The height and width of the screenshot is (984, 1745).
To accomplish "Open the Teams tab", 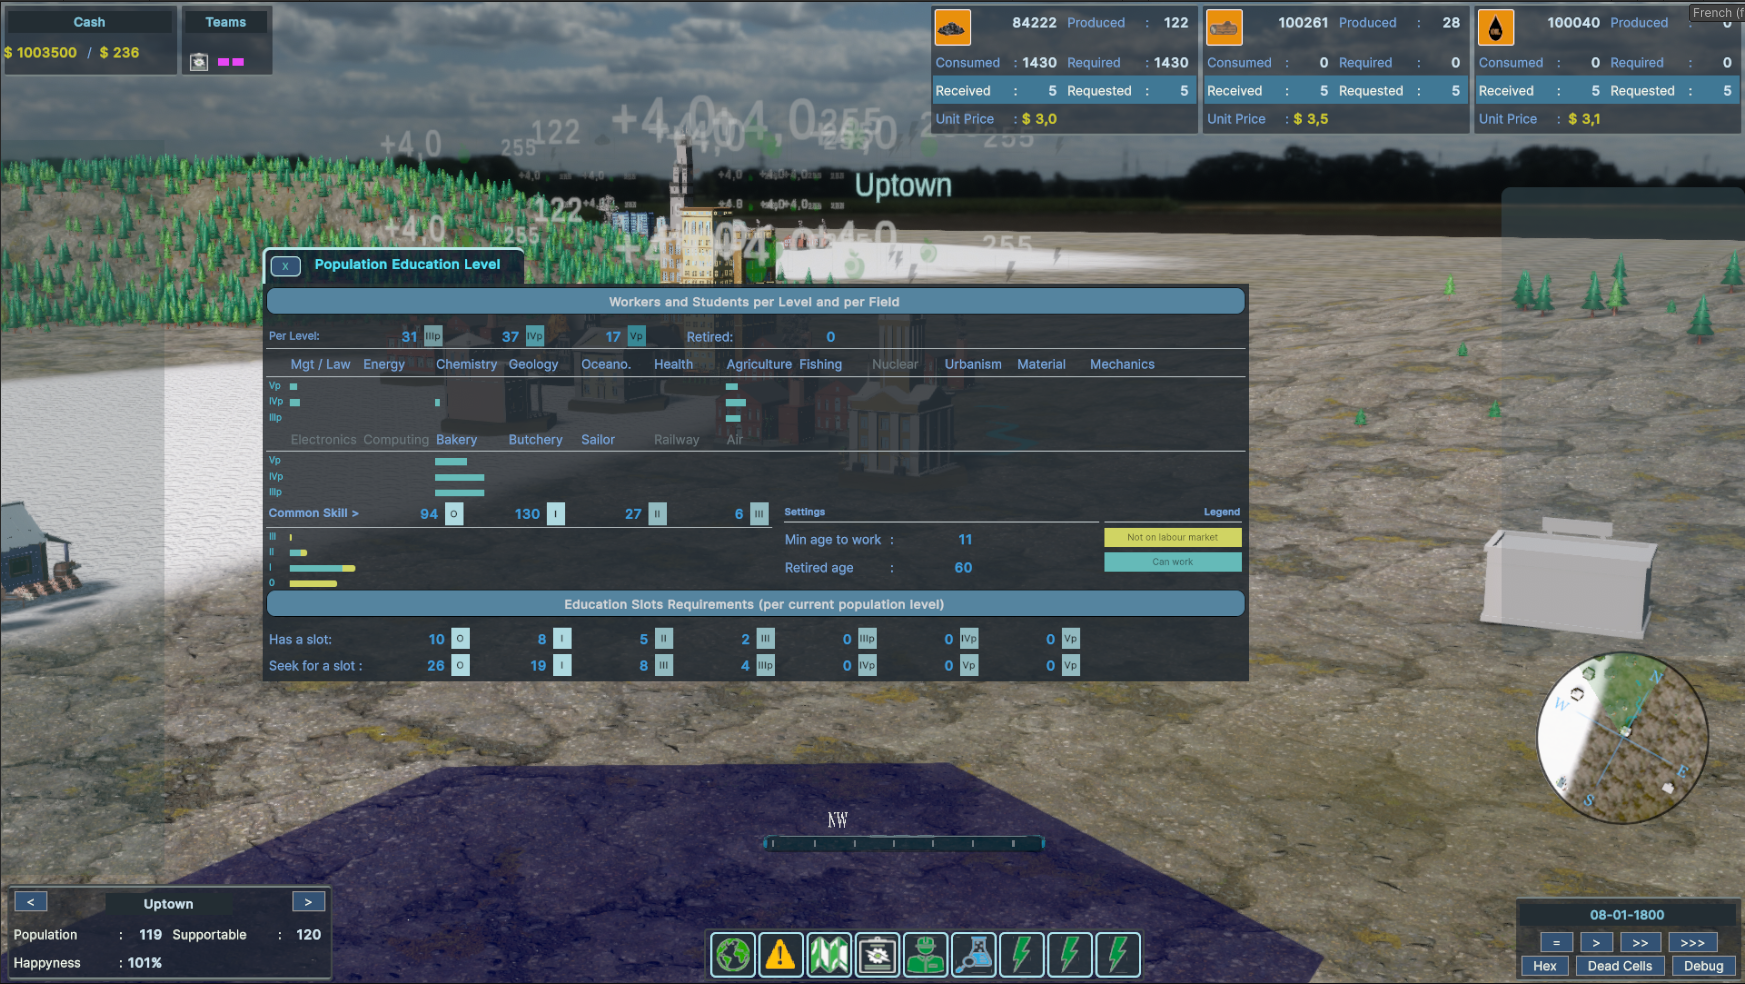I will pos(226,22).
